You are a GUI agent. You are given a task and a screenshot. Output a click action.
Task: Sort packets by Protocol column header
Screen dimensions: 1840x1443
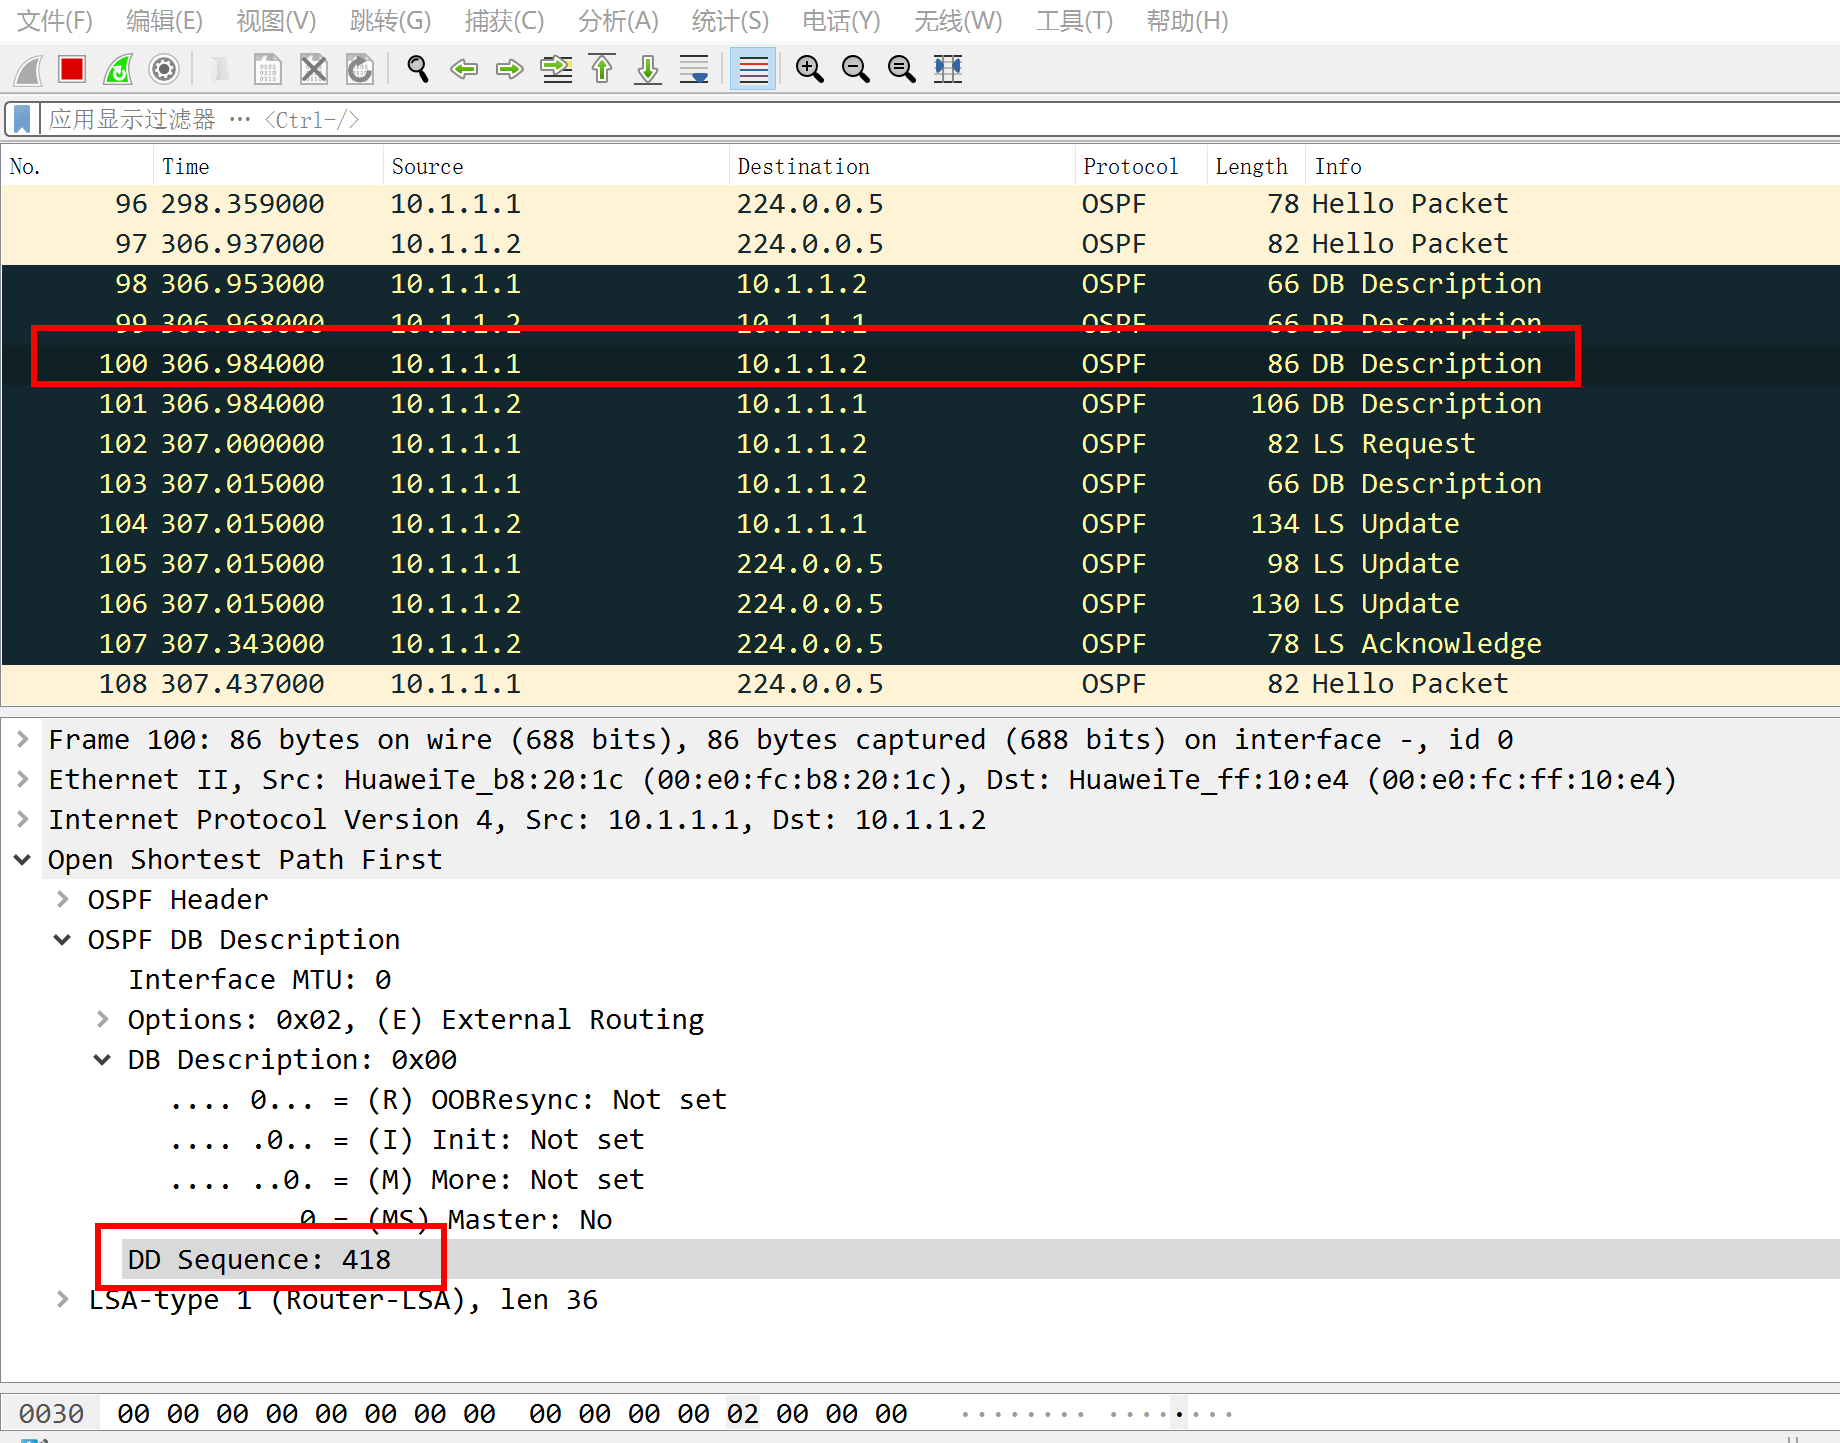click(x=1130, y=167)
